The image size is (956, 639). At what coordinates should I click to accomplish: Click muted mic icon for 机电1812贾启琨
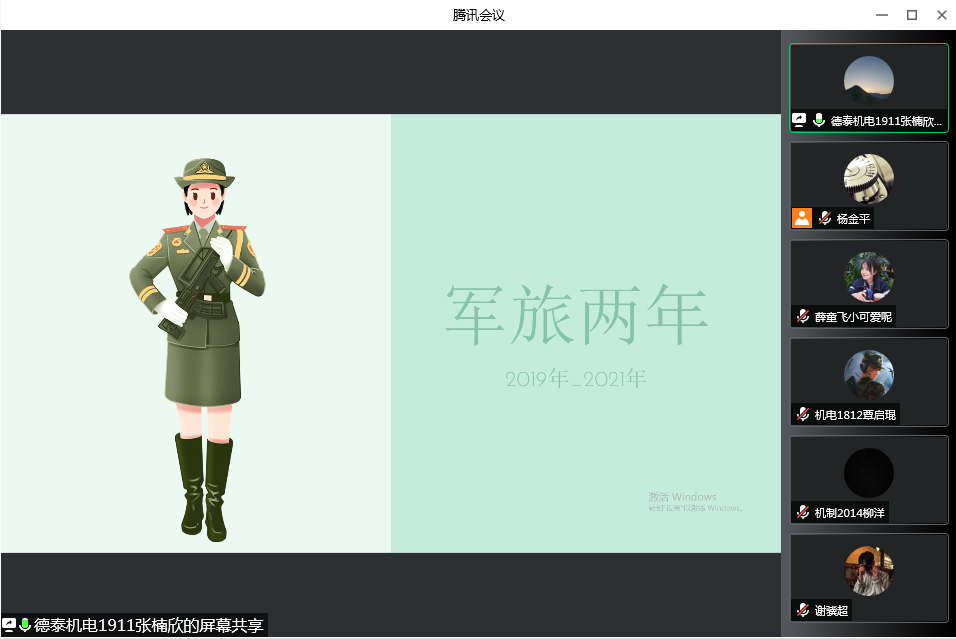(802, 414)
